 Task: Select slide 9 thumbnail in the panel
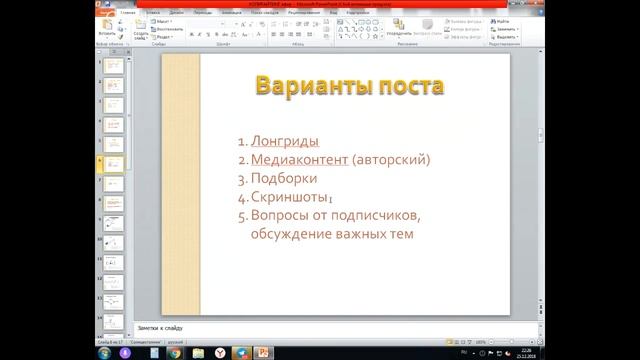click(x=113, y=223)
